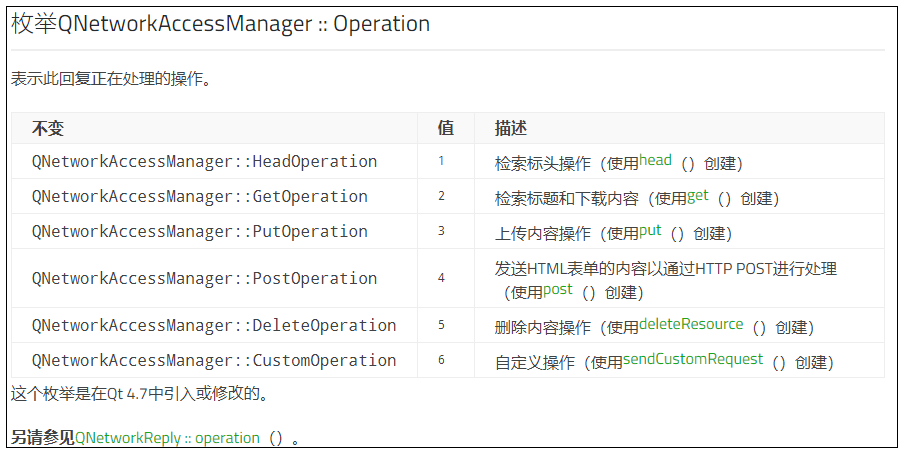
Task: Click the 值 column header
Action: pyautogui.click(x=445, y=128)
